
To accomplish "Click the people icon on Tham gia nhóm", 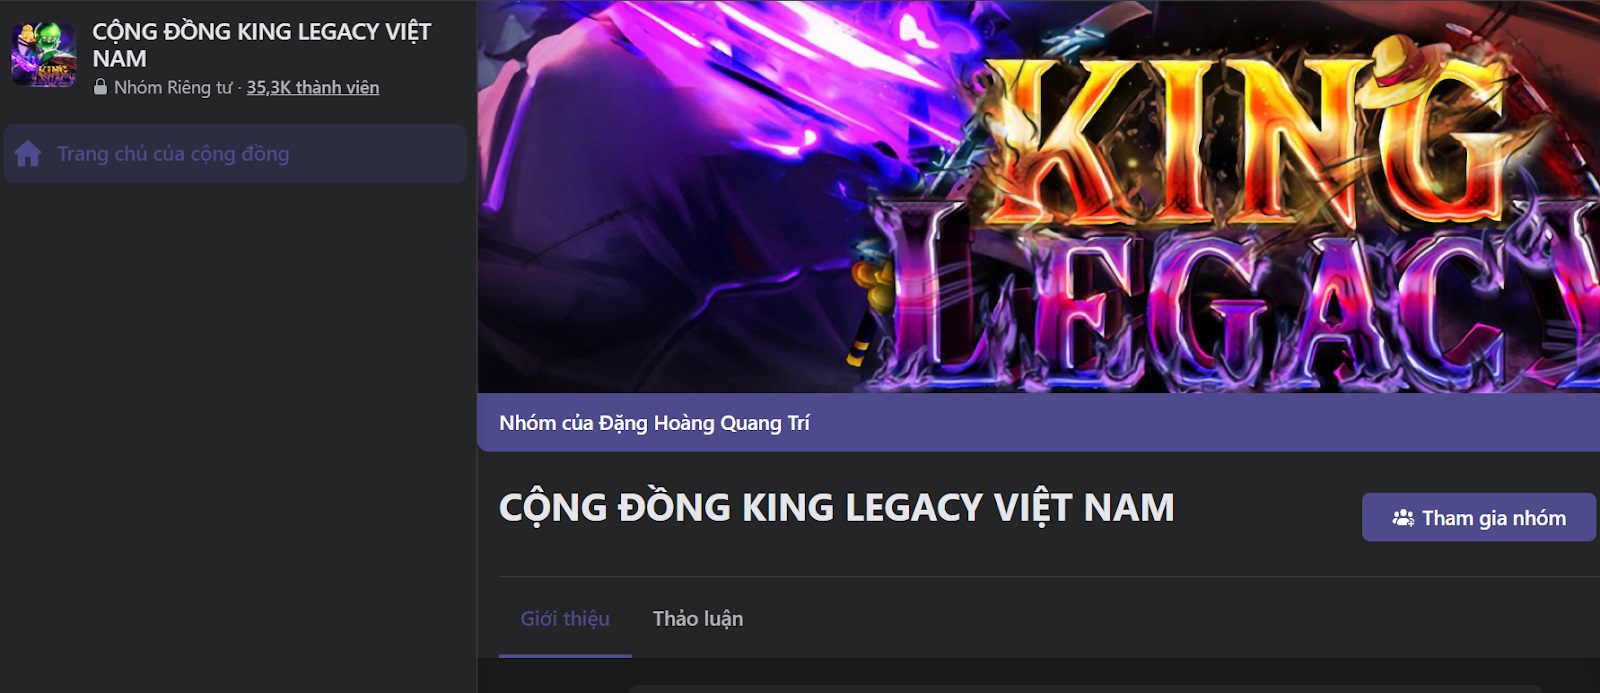I will [1403, 518].
